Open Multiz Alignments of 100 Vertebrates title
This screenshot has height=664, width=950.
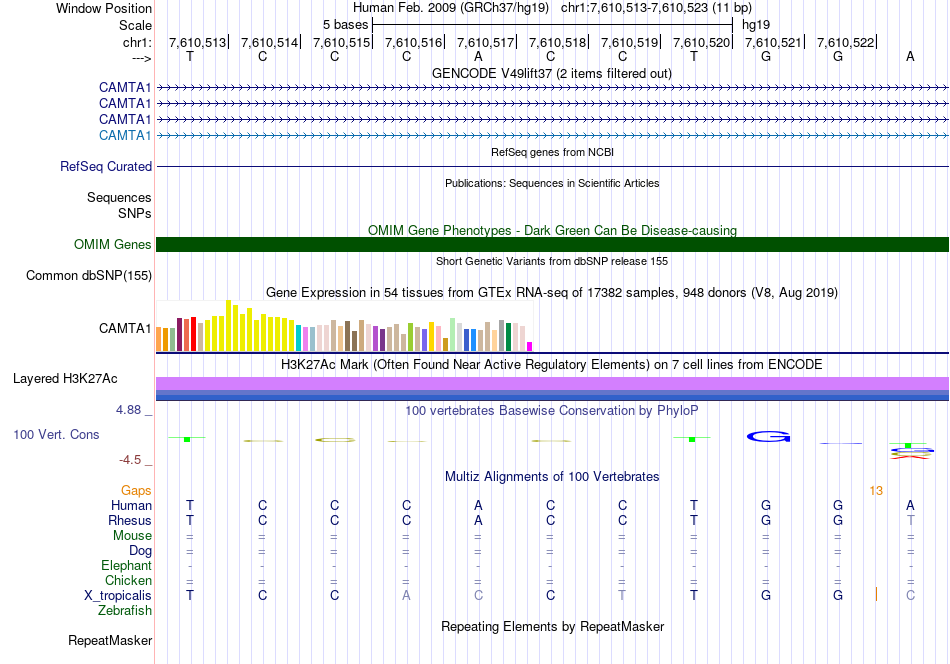(552, 477)
